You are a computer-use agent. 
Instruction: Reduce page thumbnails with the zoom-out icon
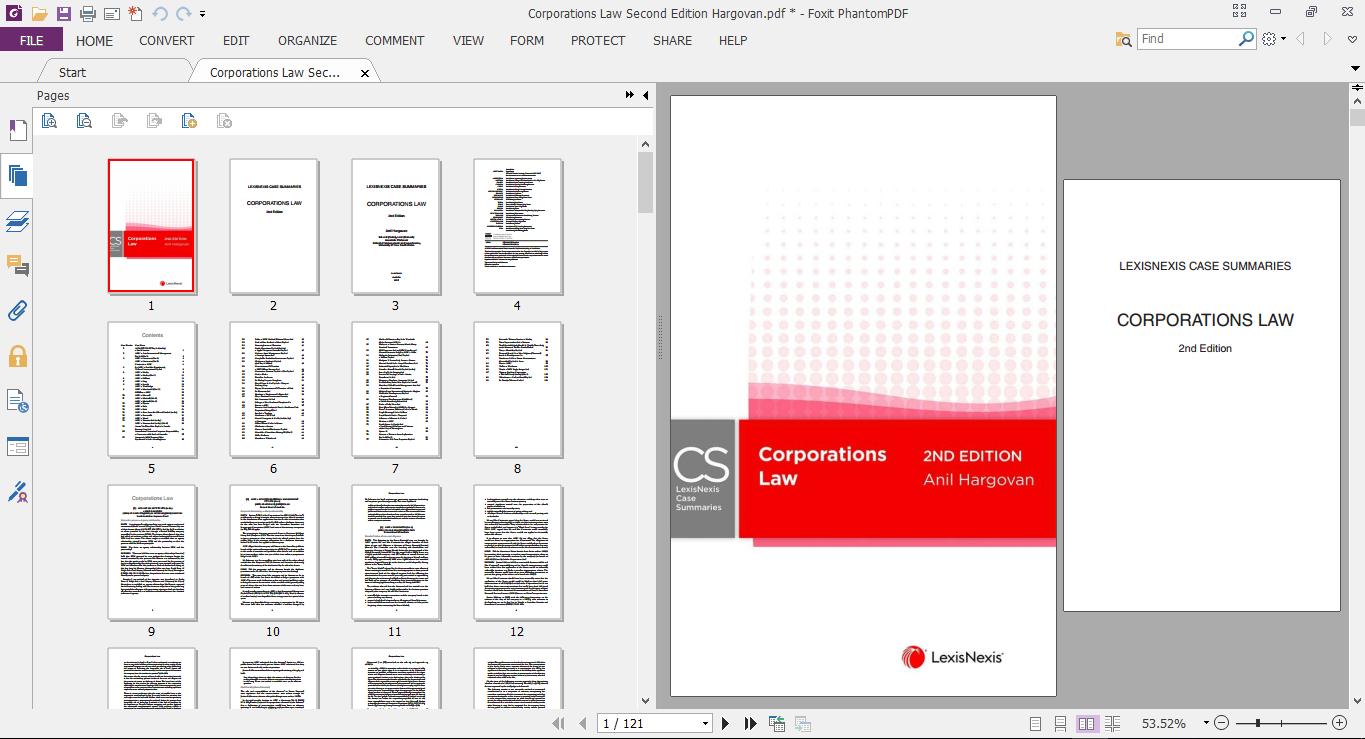(x=84, y=121)
